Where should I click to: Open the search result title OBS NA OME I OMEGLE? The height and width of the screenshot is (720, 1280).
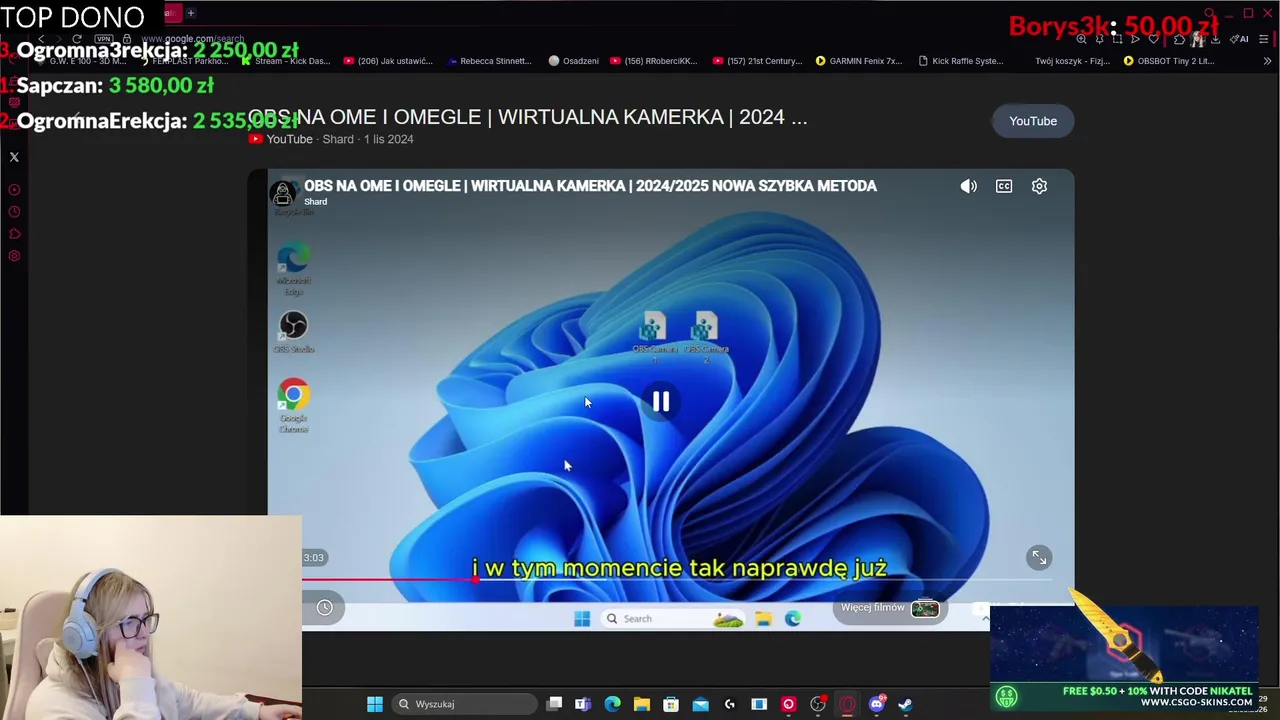[527, 117]
